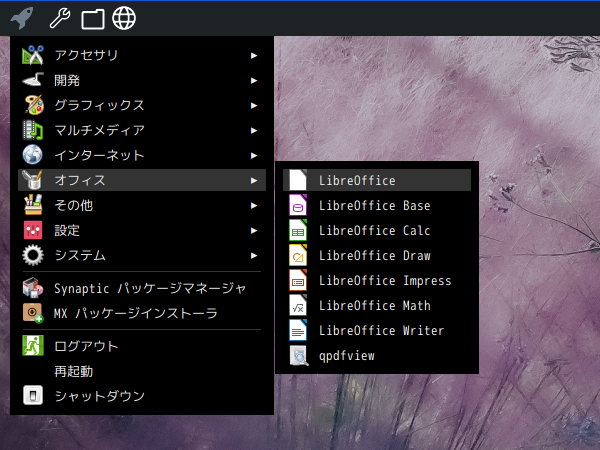Click the LibreOffice Draw icon

(x=298, y=255)
